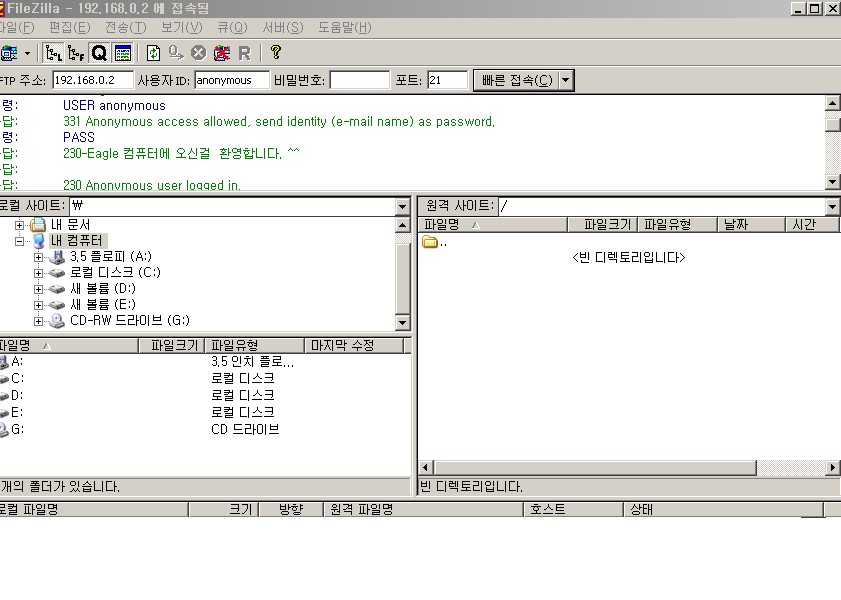This screenshot has height=600, width=841.
Task: Select the CD-RW 드라이브 (G:) disc icon
Action: pos(57,321)
